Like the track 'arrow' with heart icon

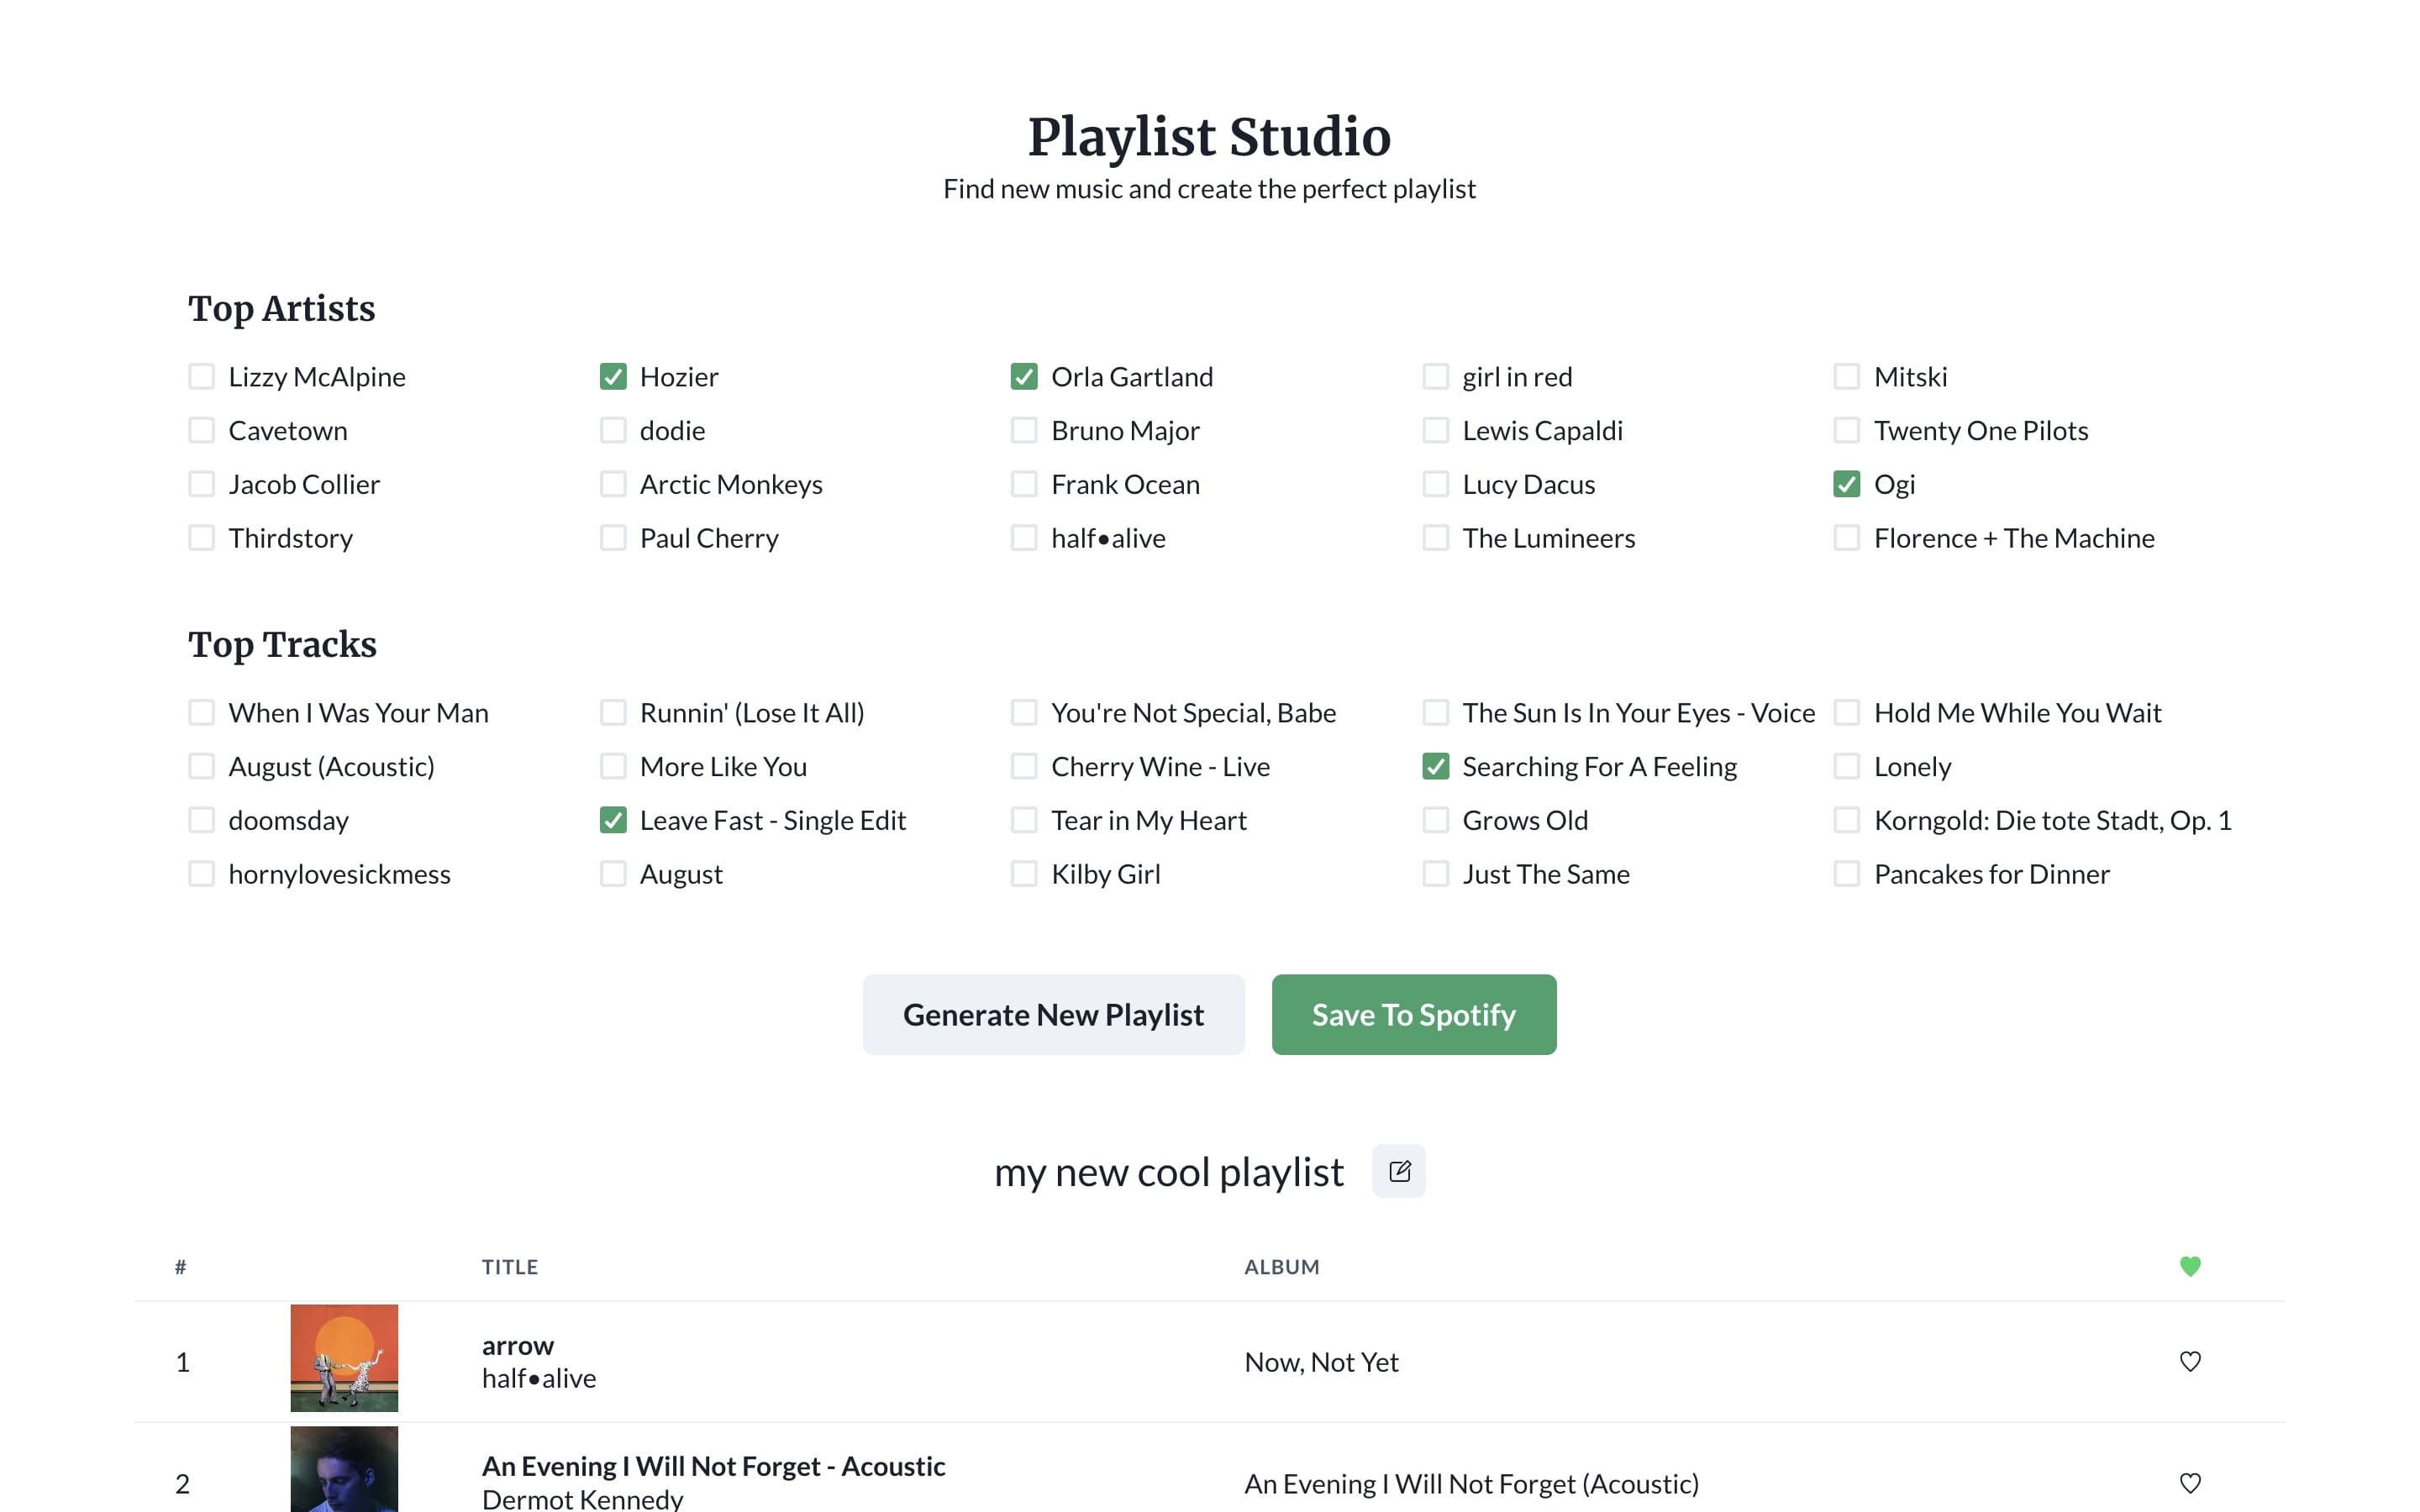tap(2189, 1361)
